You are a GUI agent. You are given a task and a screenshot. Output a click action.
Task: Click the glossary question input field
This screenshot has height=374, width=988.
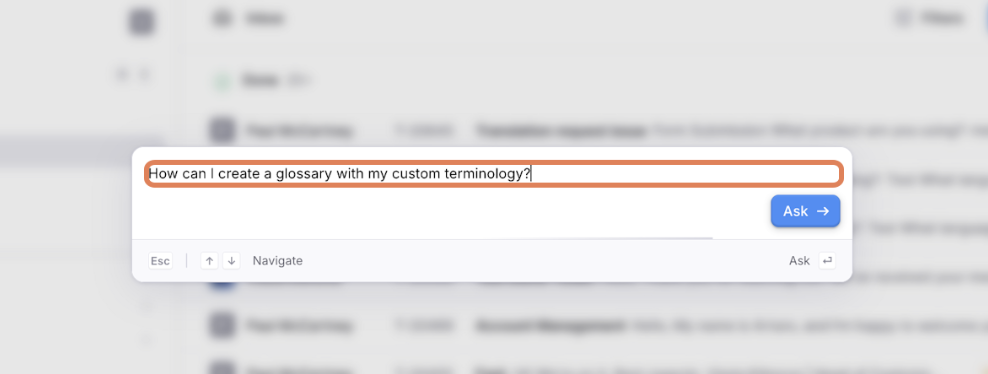tap(493, 174)
